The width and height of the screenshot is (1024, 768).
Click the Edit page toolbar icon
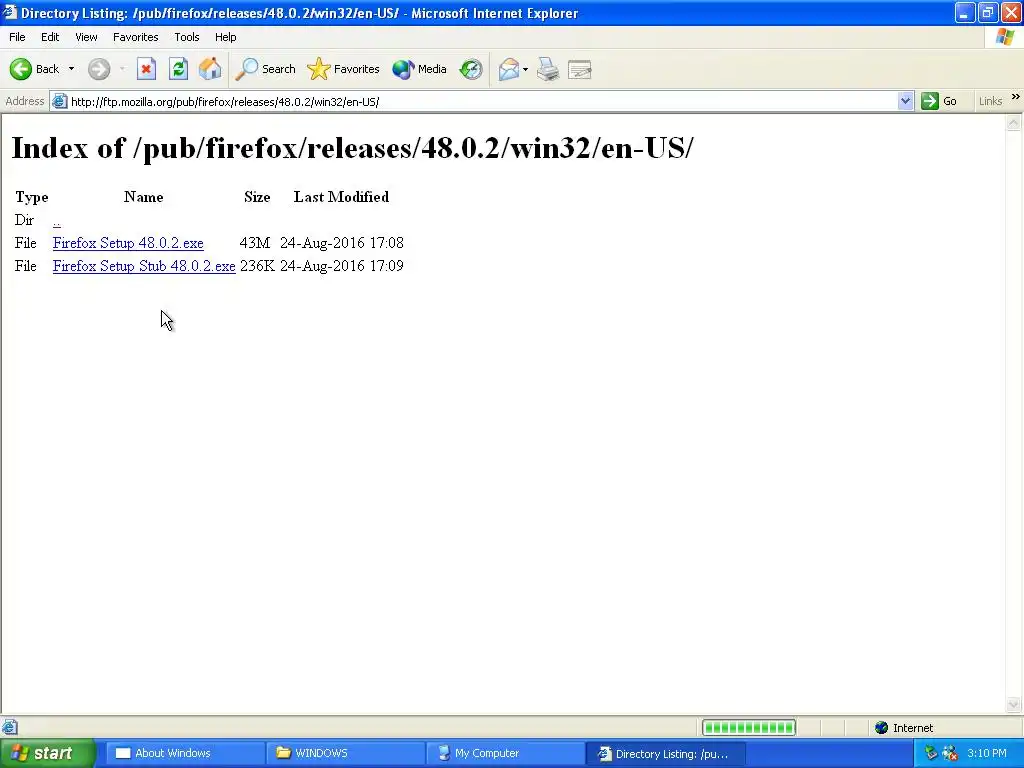[580, 69]
